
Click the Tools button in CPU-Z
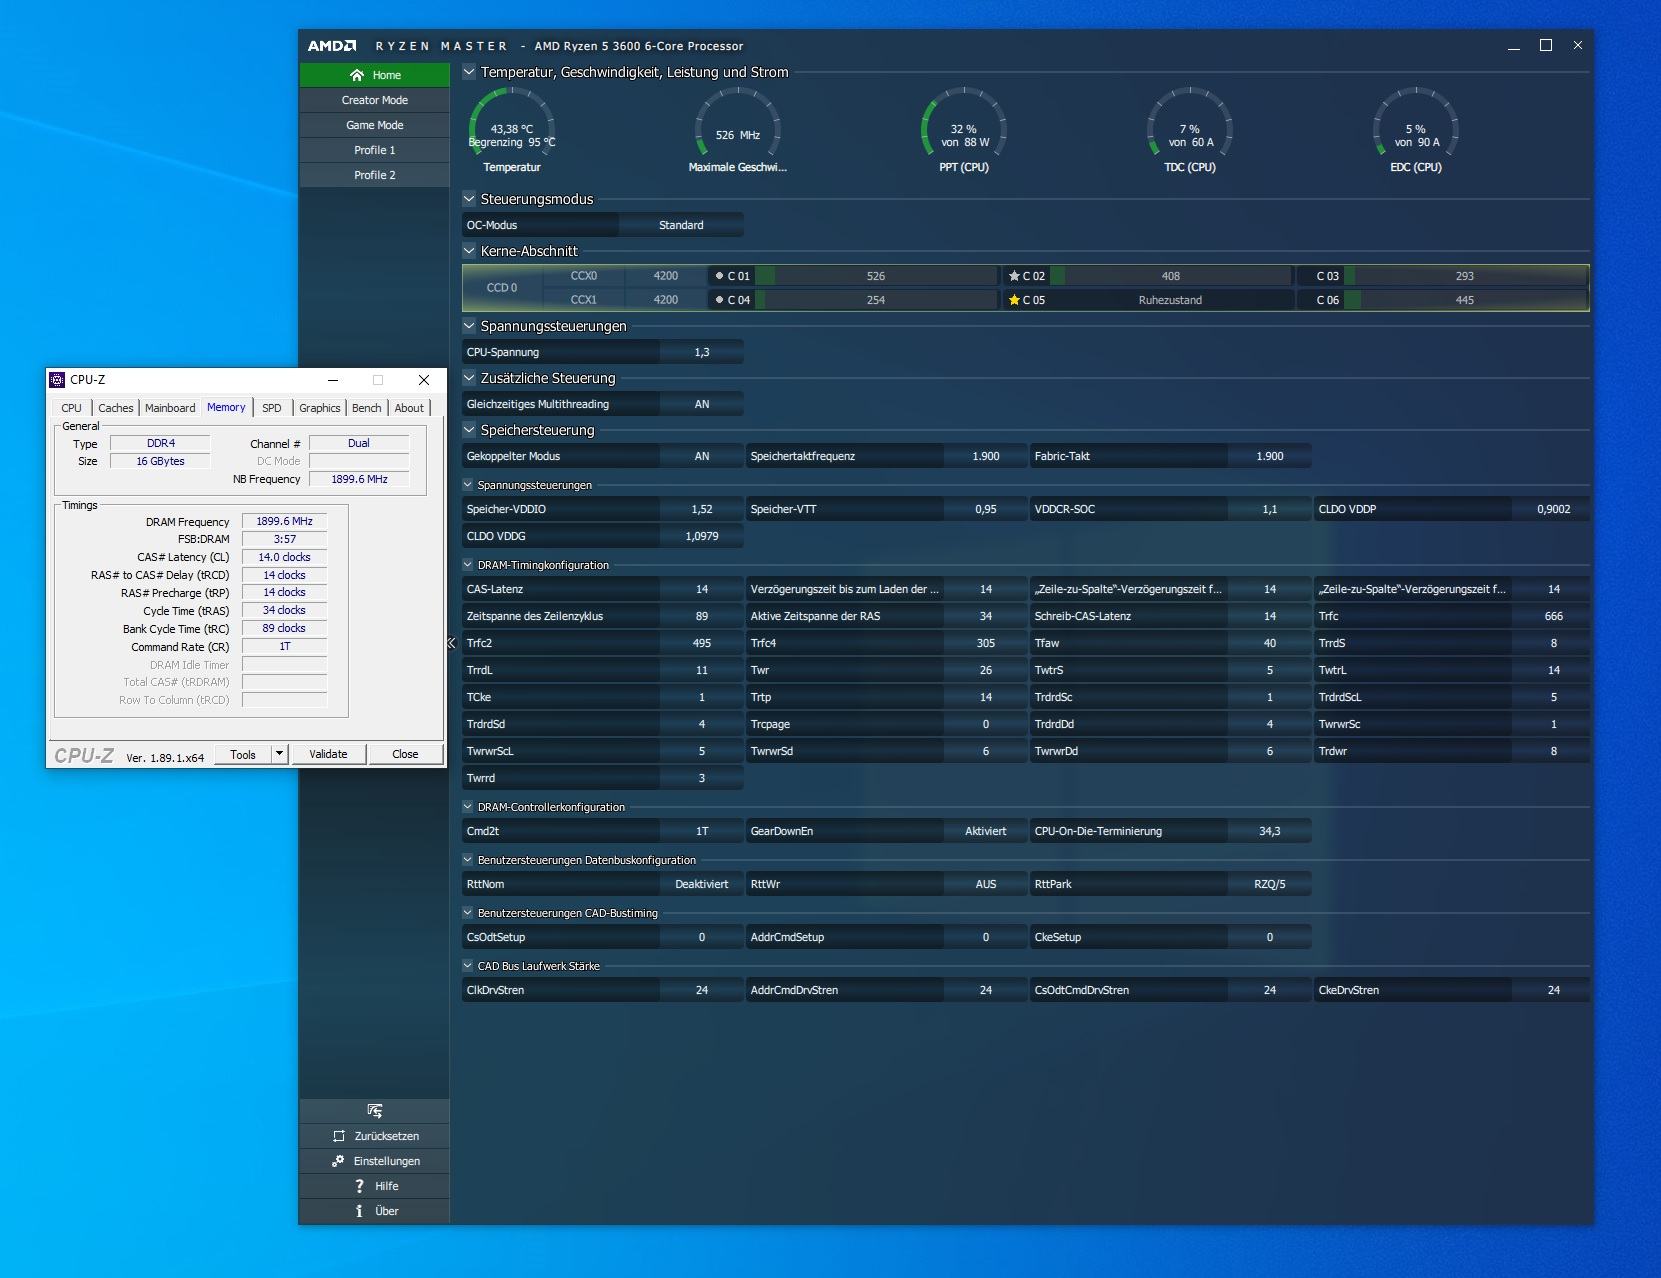coord(243,754)
